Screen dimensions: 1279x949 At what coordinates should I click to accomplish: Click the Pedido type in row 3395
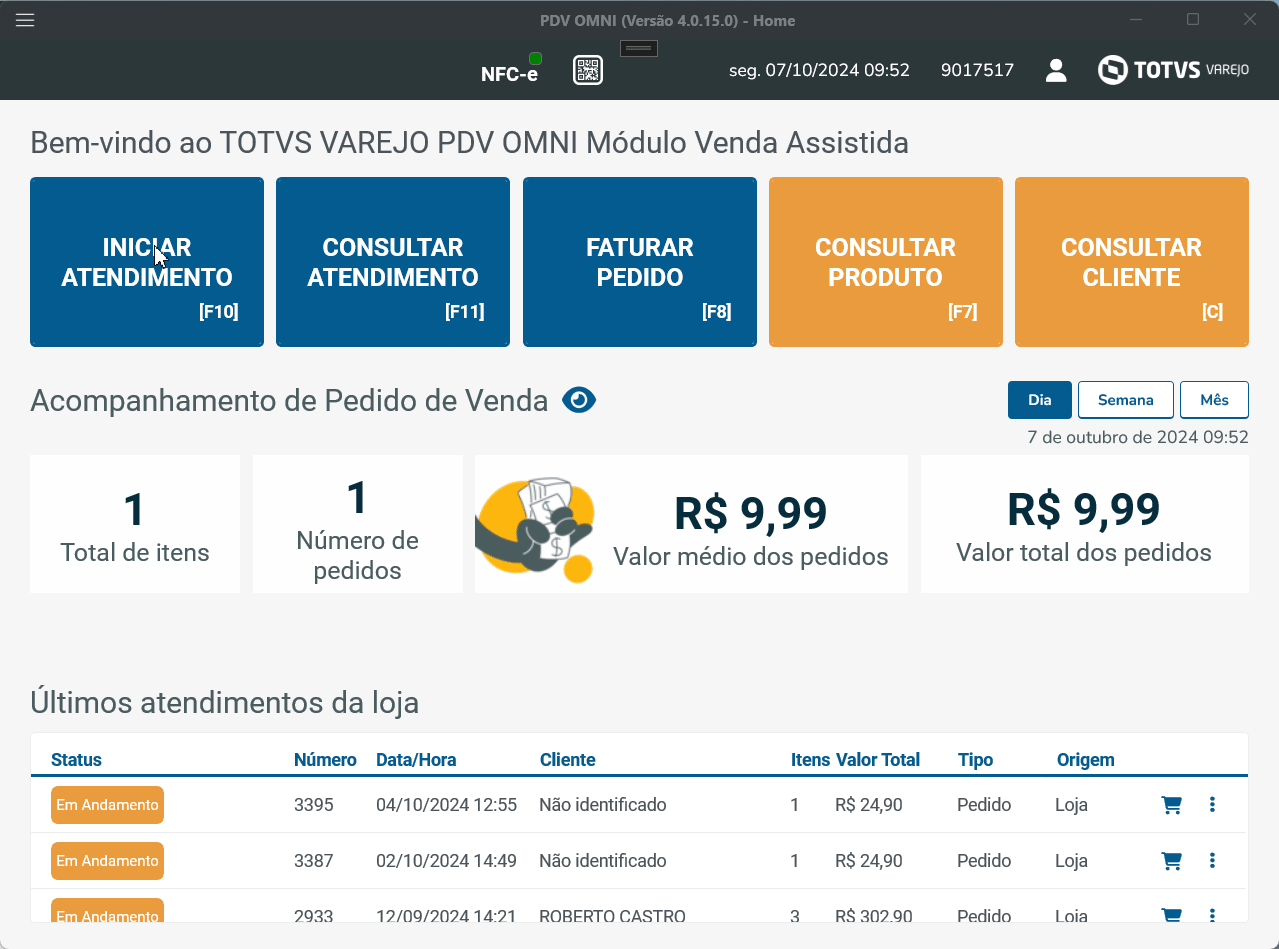(984, 805)
